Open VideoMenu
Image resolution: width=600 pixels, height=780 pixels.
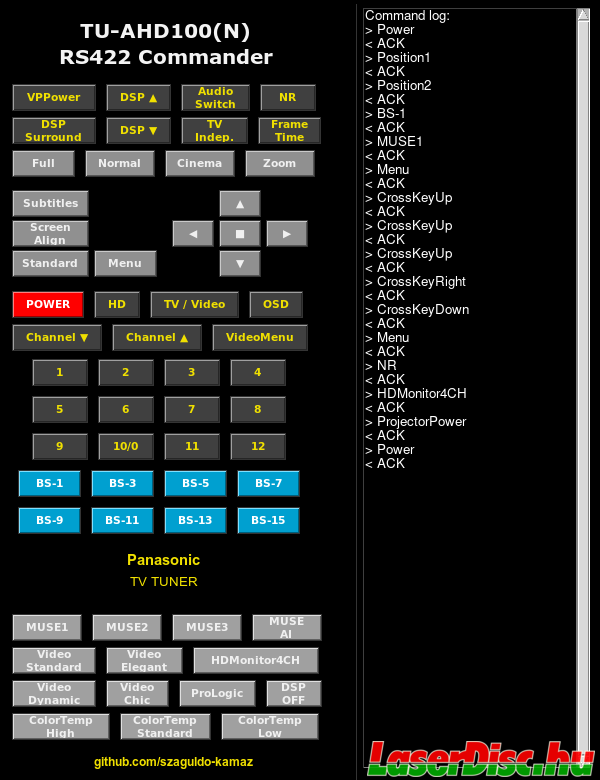[x=260, y=337]
